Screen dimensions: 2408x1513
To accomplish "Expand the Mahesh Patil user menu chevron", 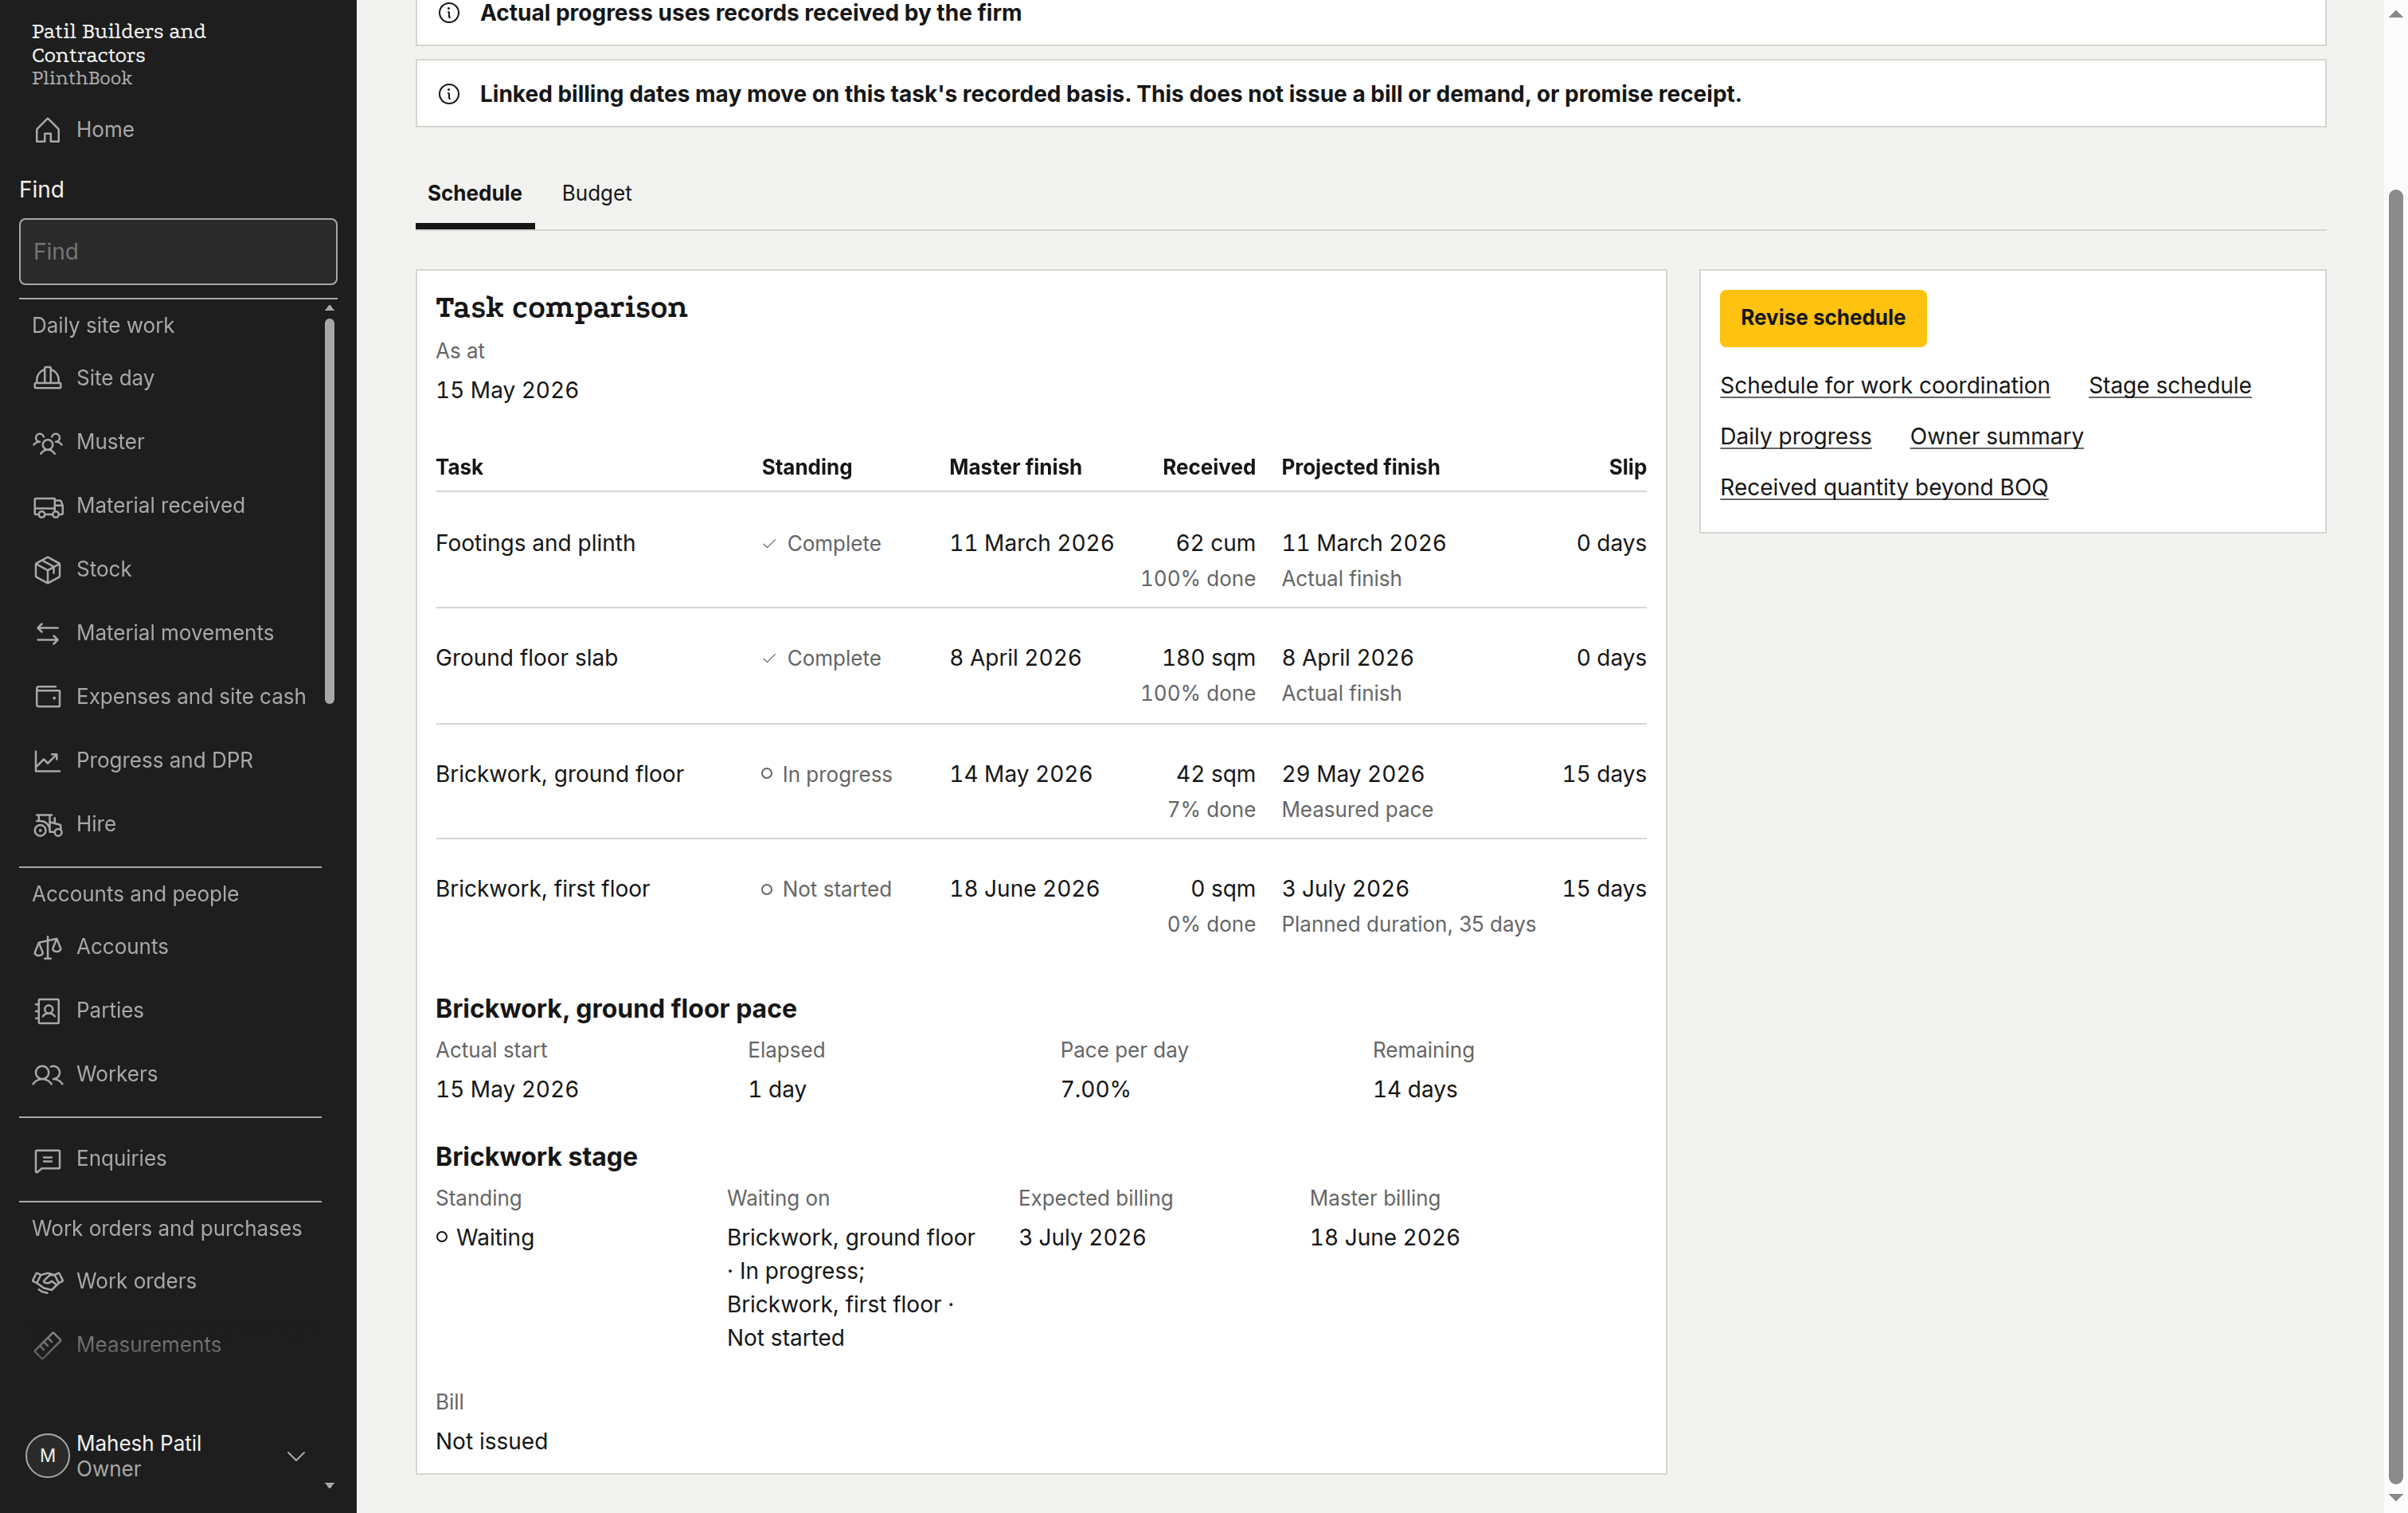I will [296, 1456].
